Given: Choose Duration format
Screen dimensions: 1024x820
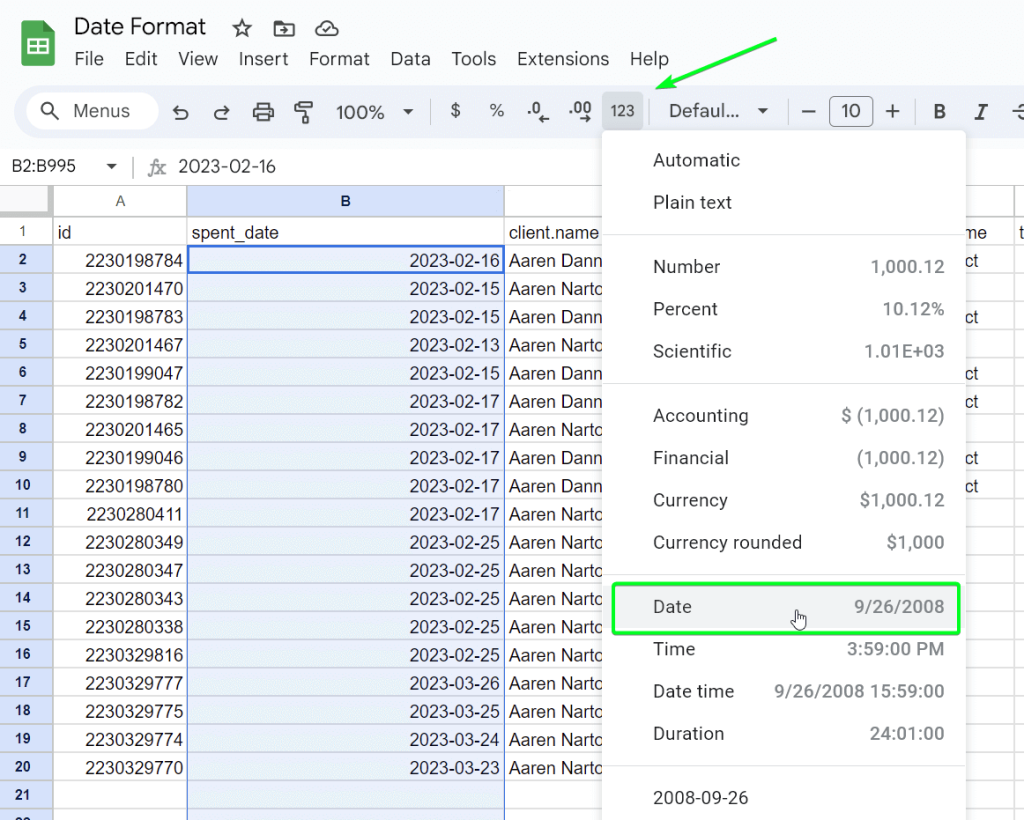Looking at the screenshot, I should pyautogui.click(x=784, y=734).
